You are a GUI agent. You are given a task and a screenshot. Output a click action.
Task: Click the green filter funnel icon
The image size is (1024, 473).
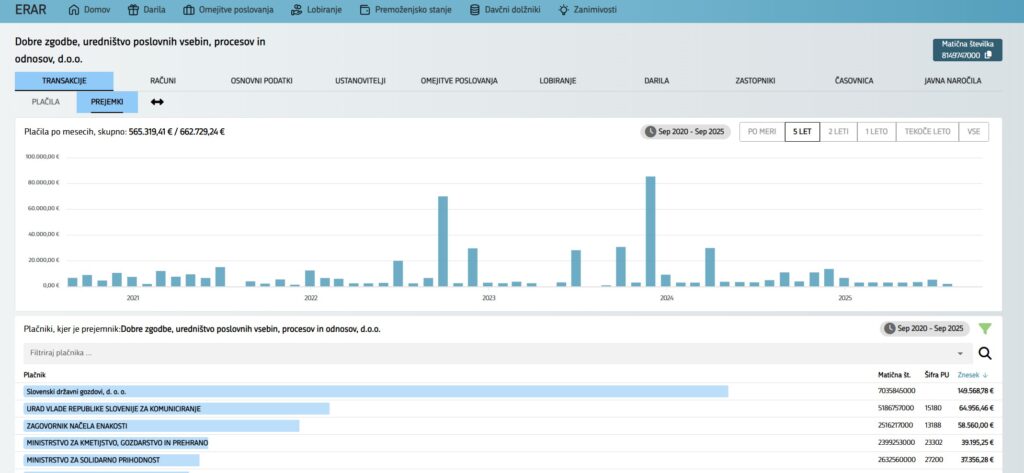coord(985,328)
